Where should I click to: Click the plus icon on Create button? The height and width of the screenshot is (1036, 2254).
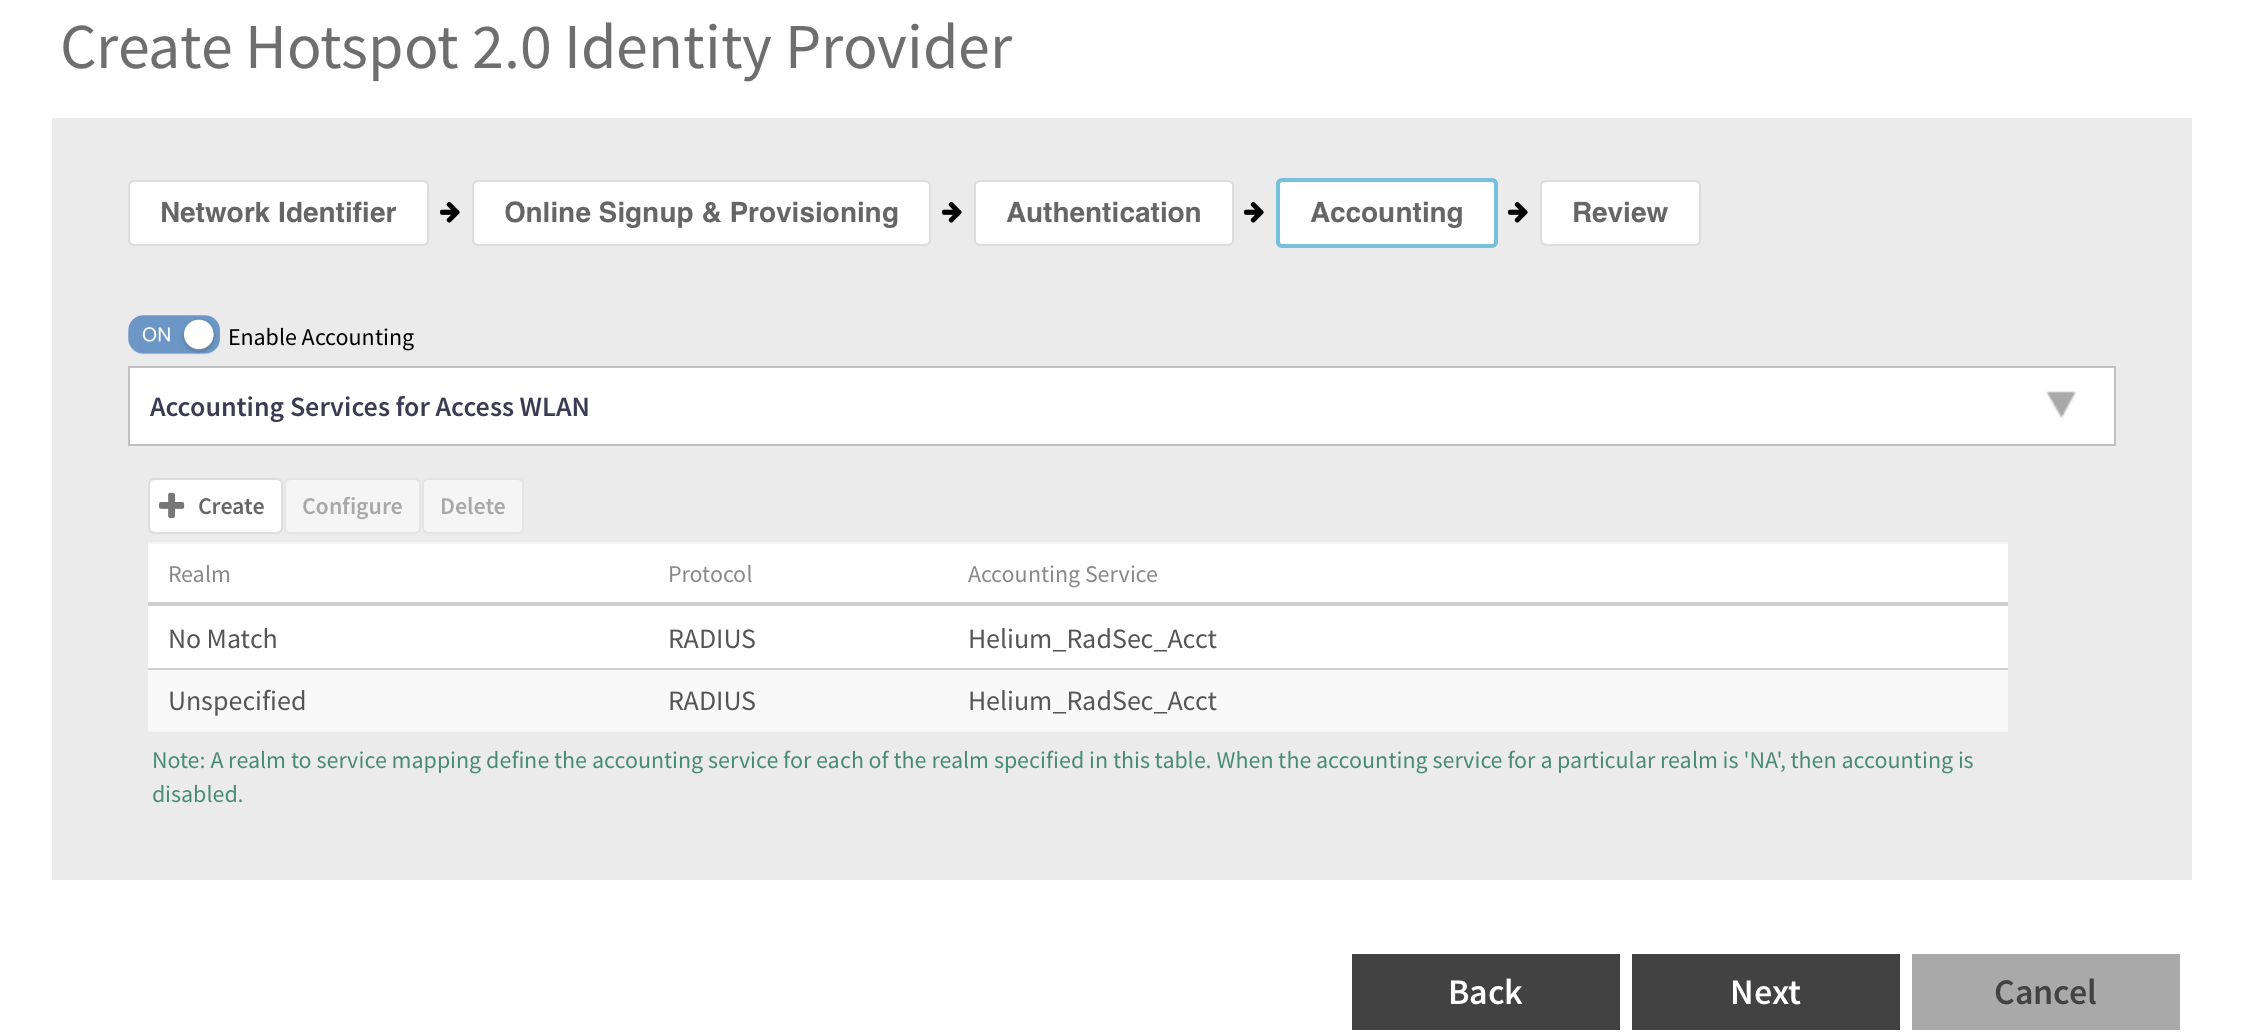coord(172,506)
